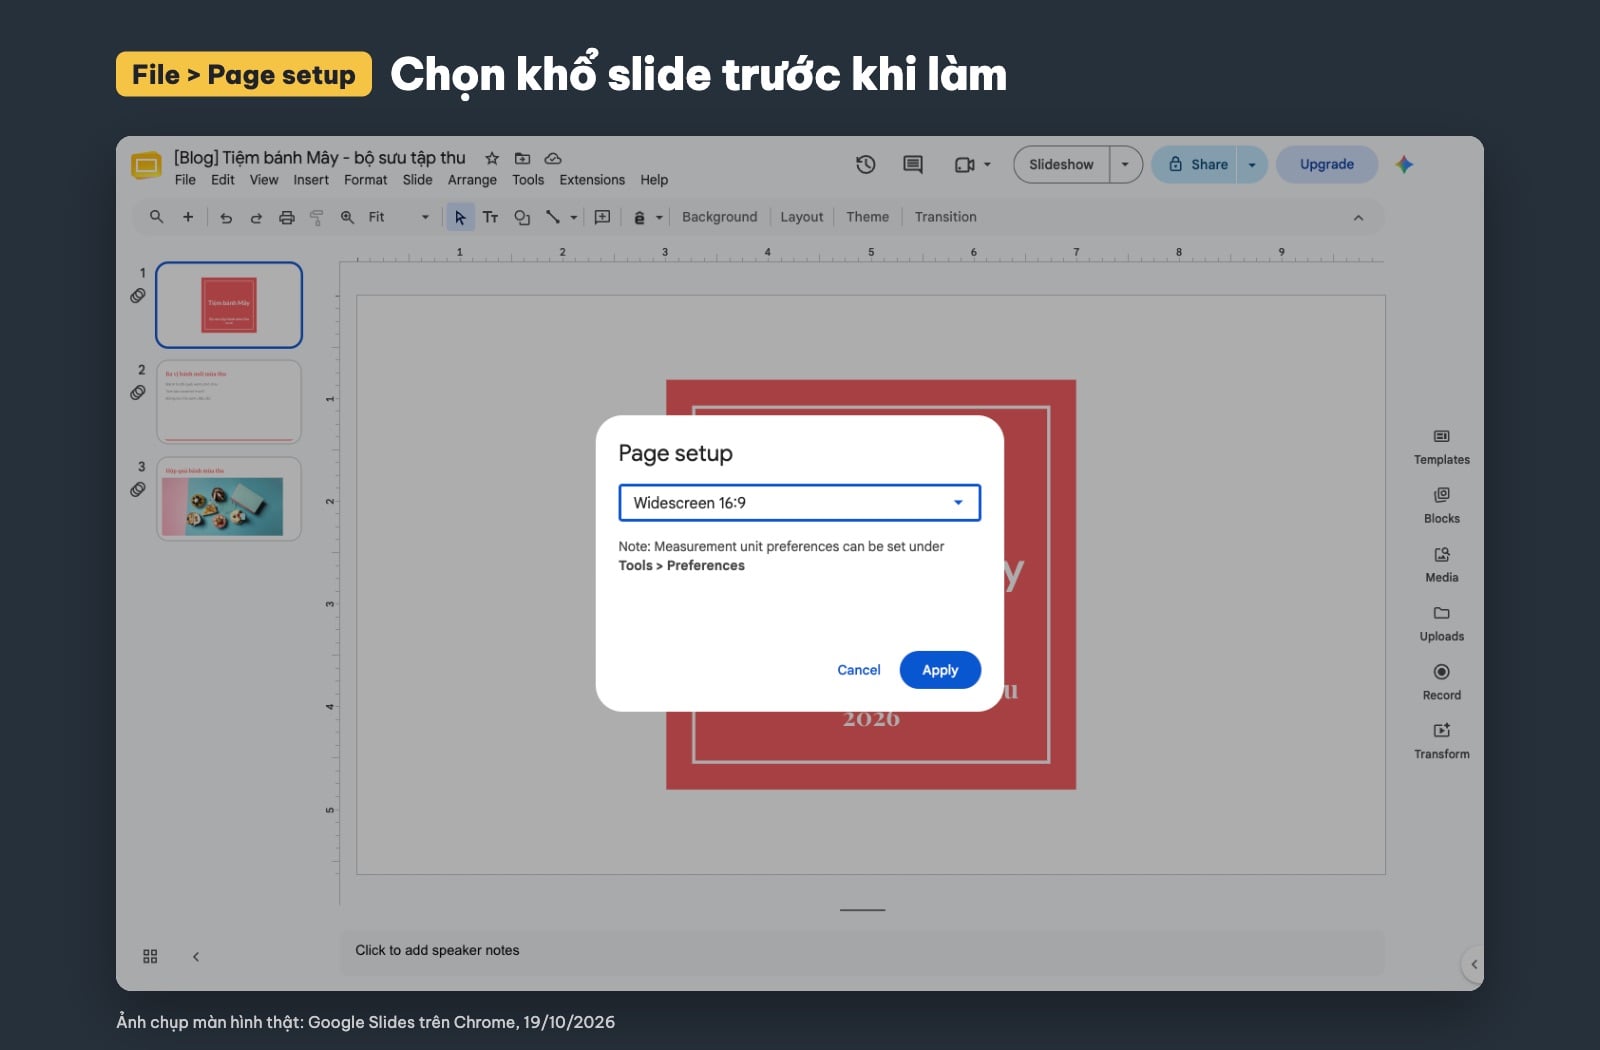Open Blocks in the side panel
Image resolution: width=1600 pixels, height=1050 pixels.
tap(1442, 506)
